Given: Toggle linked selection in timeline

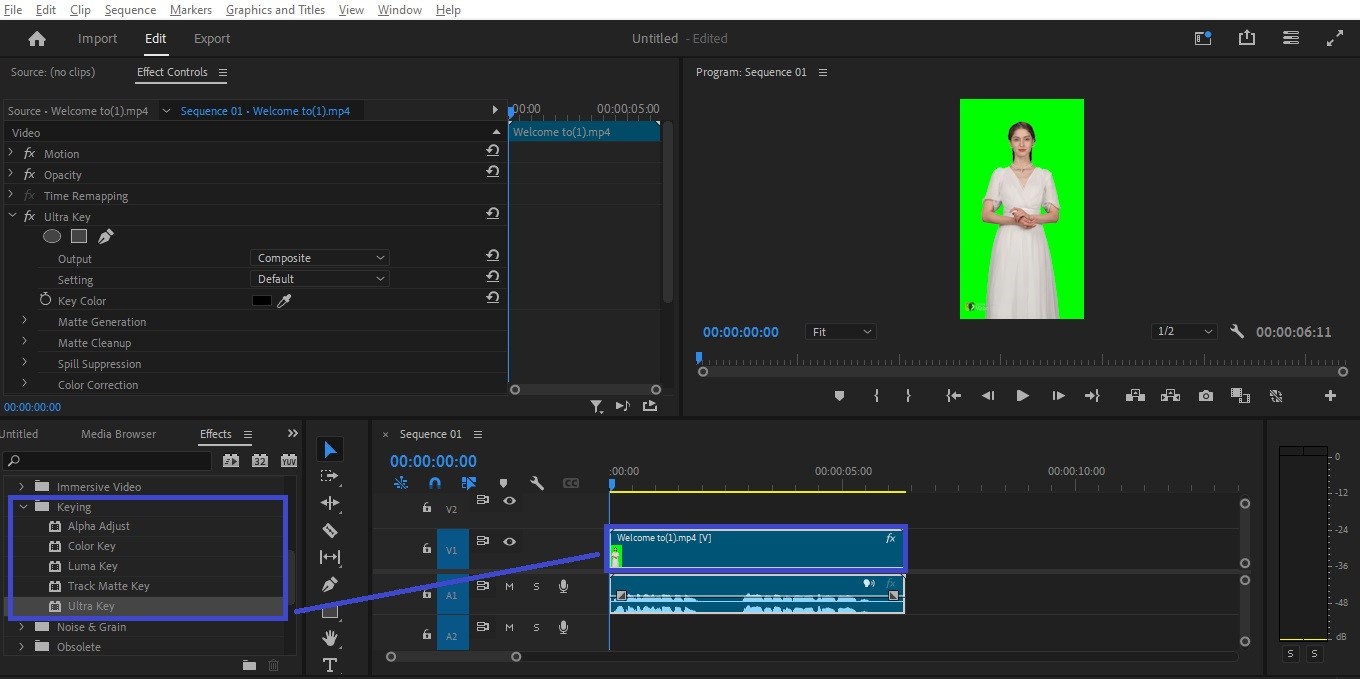Looking at the screenshot, I should click(x=469, y=483).
